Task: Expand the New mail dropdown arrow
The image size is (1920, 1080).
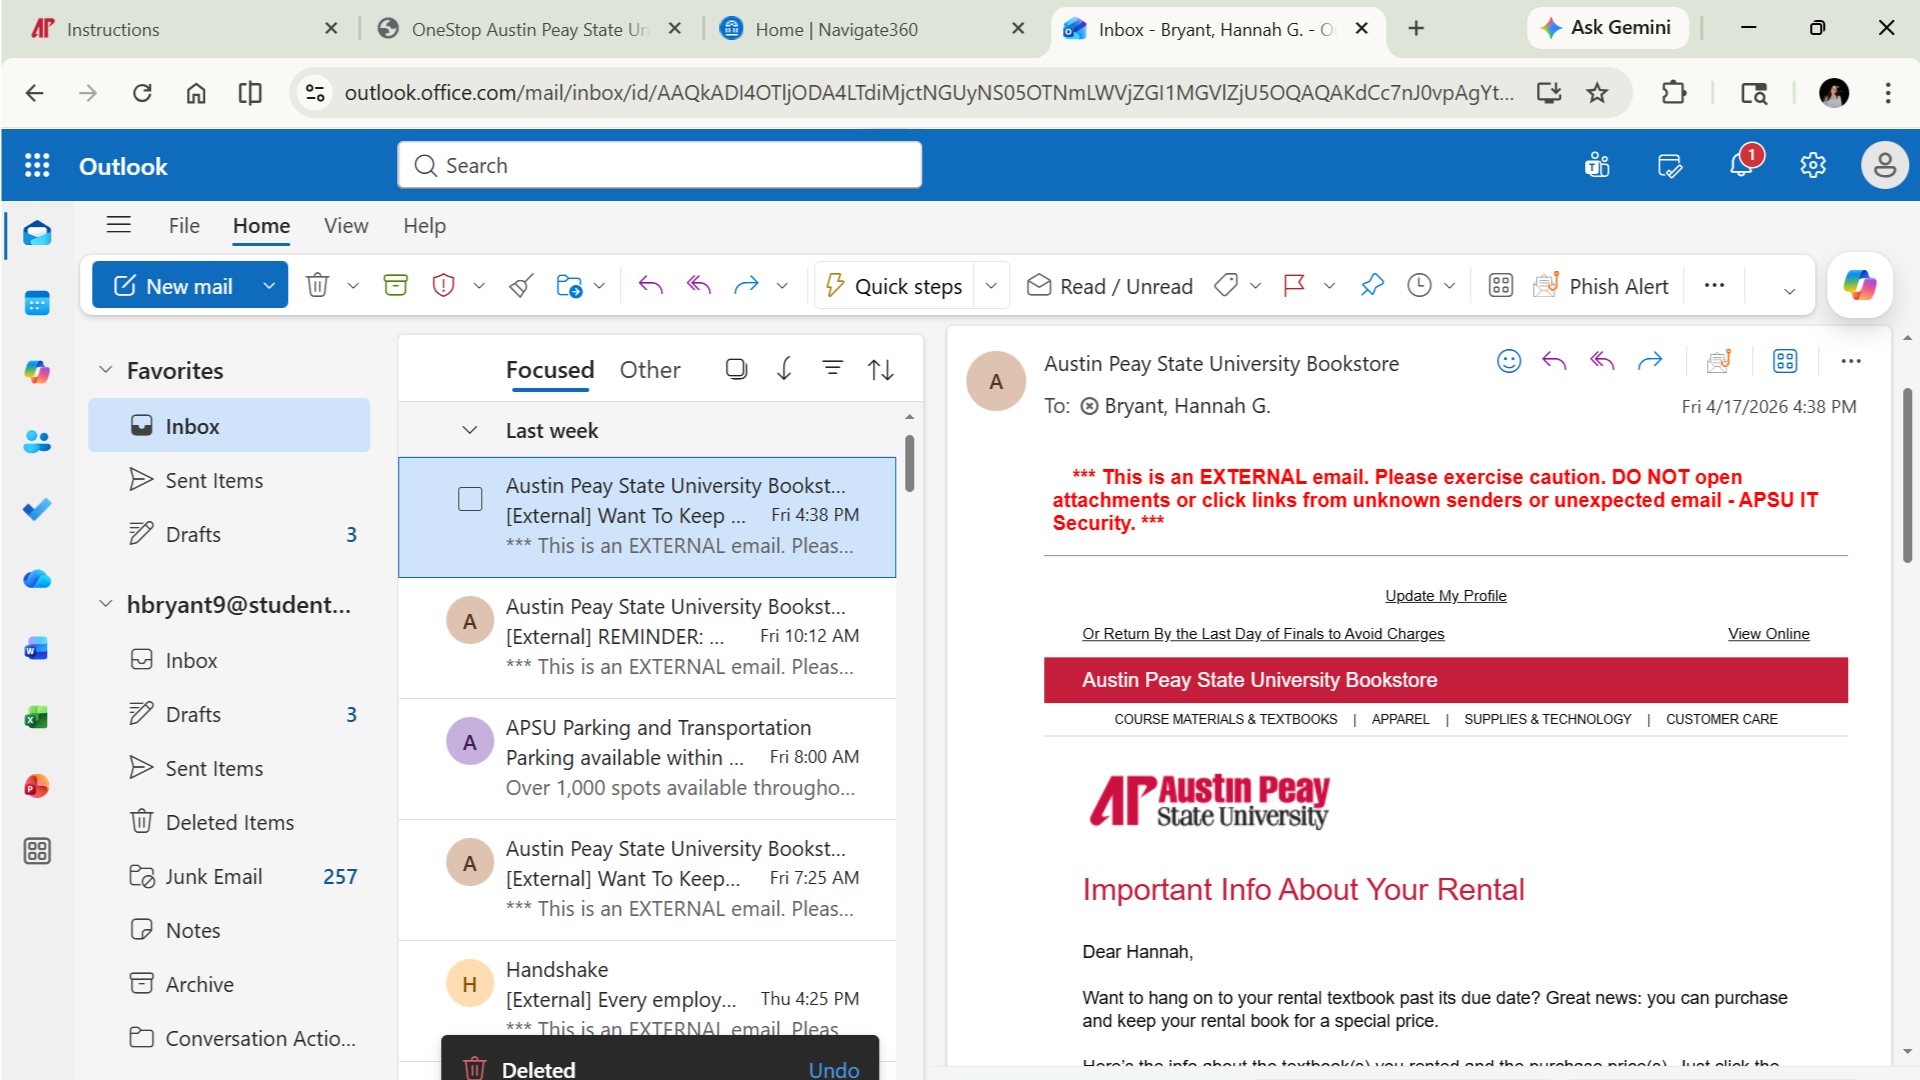Action: (269, 285)
